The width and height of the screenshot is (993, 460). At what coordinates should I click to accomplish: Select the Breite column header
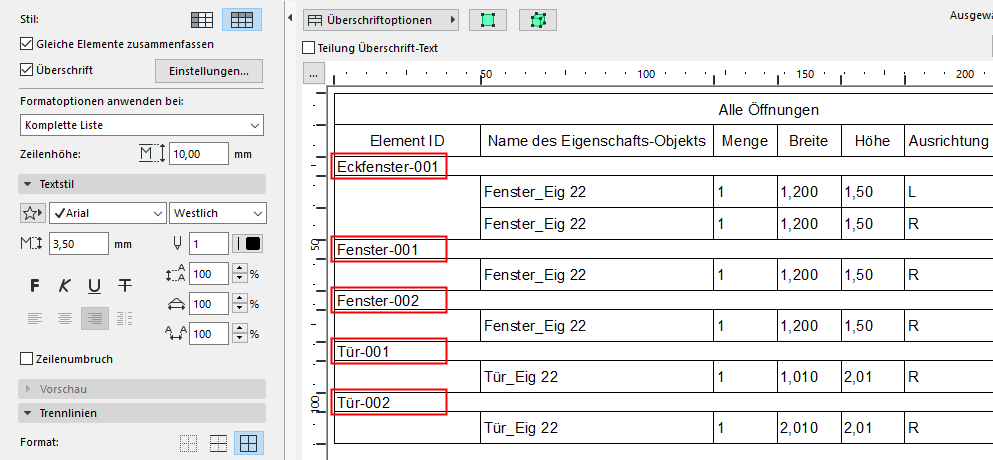[809, 141]
